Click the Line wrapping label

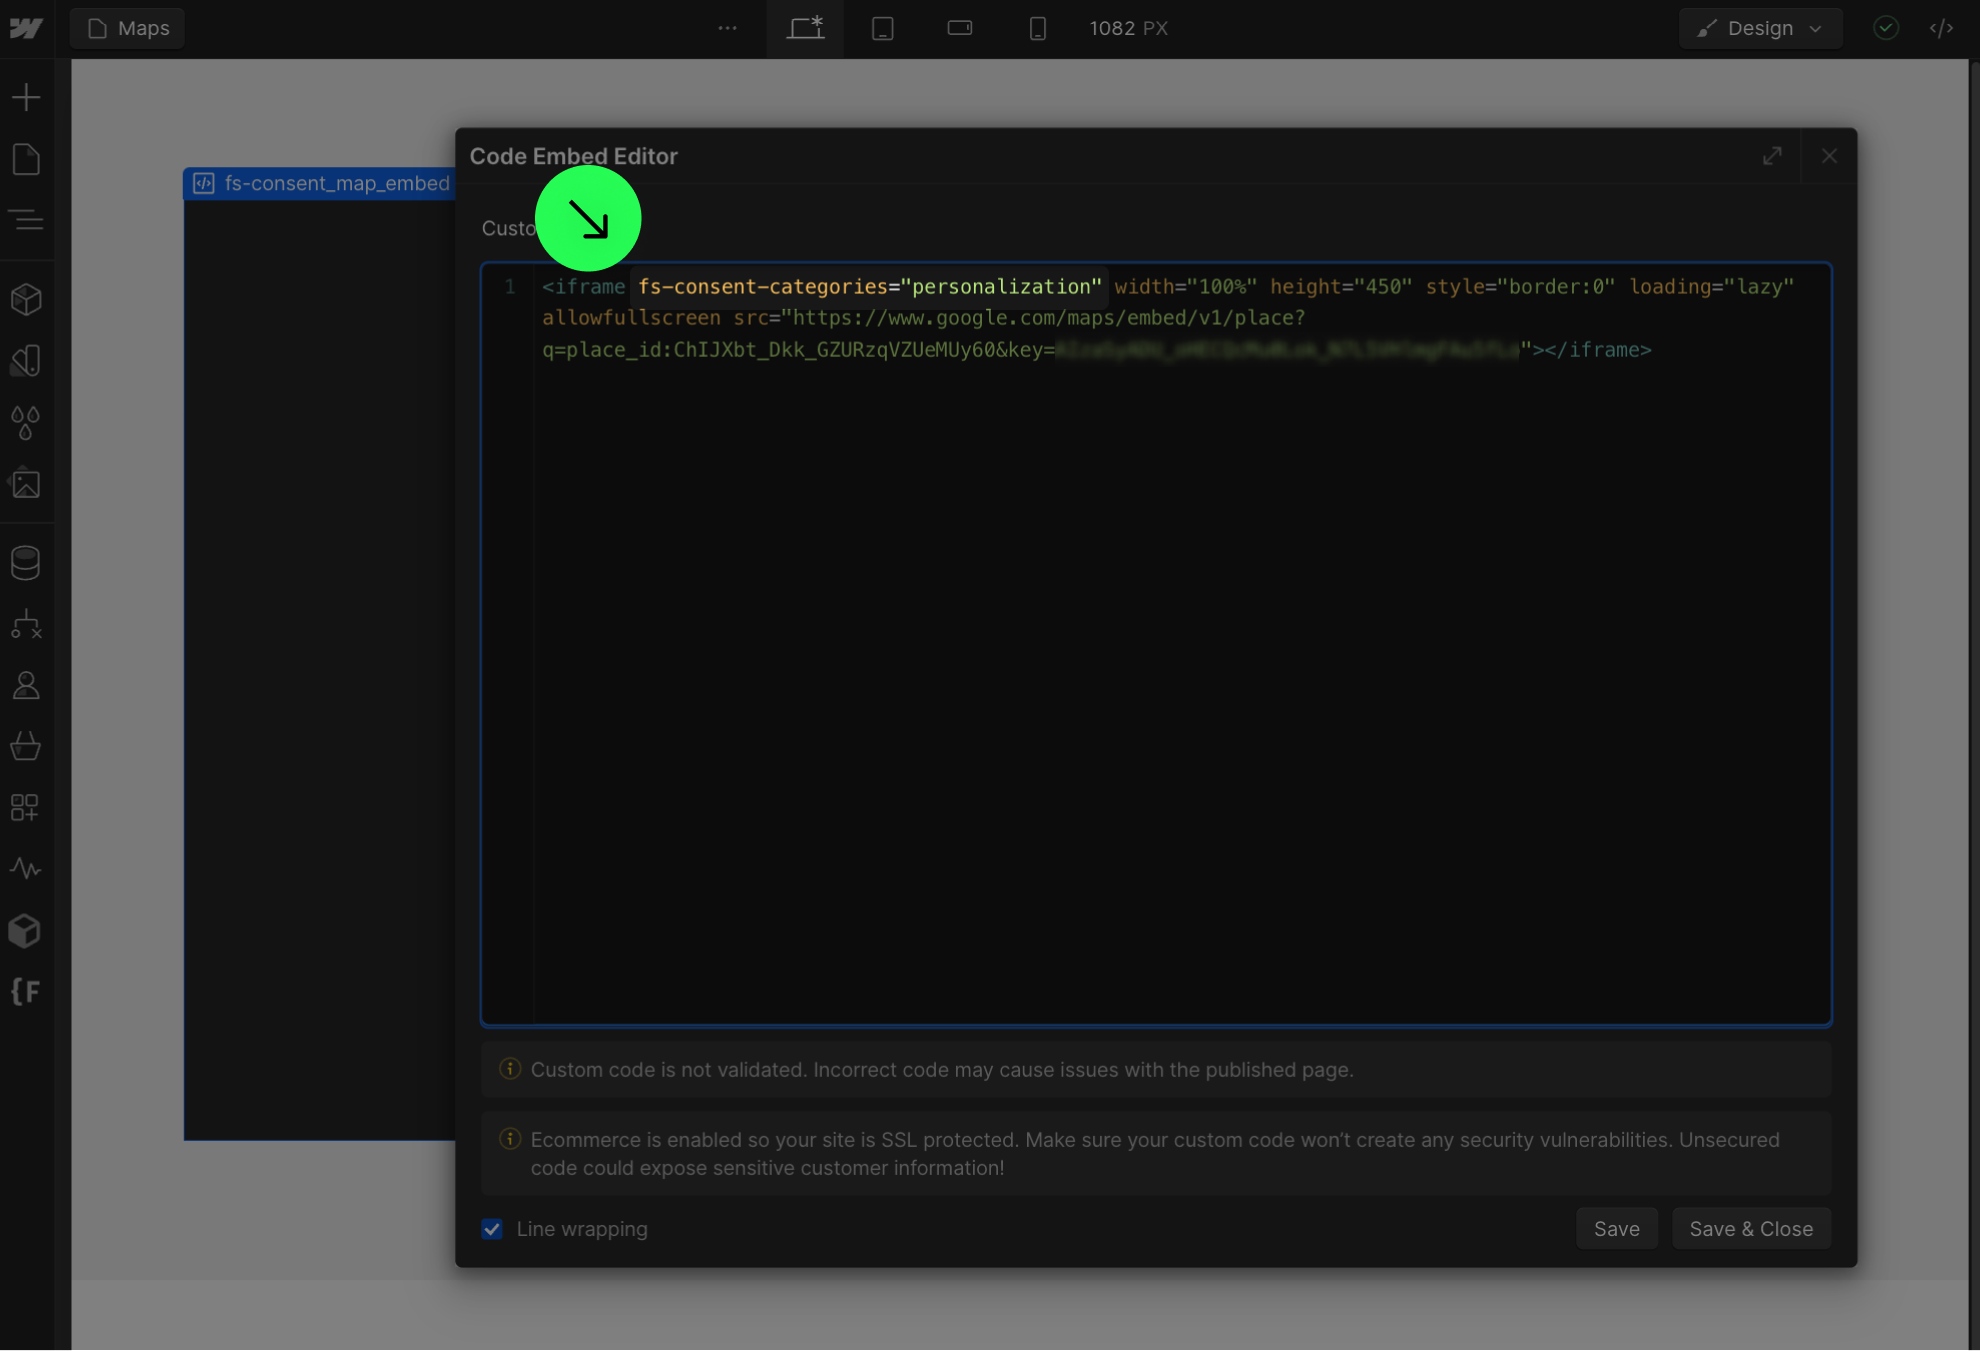click(x=582, y=1229)
